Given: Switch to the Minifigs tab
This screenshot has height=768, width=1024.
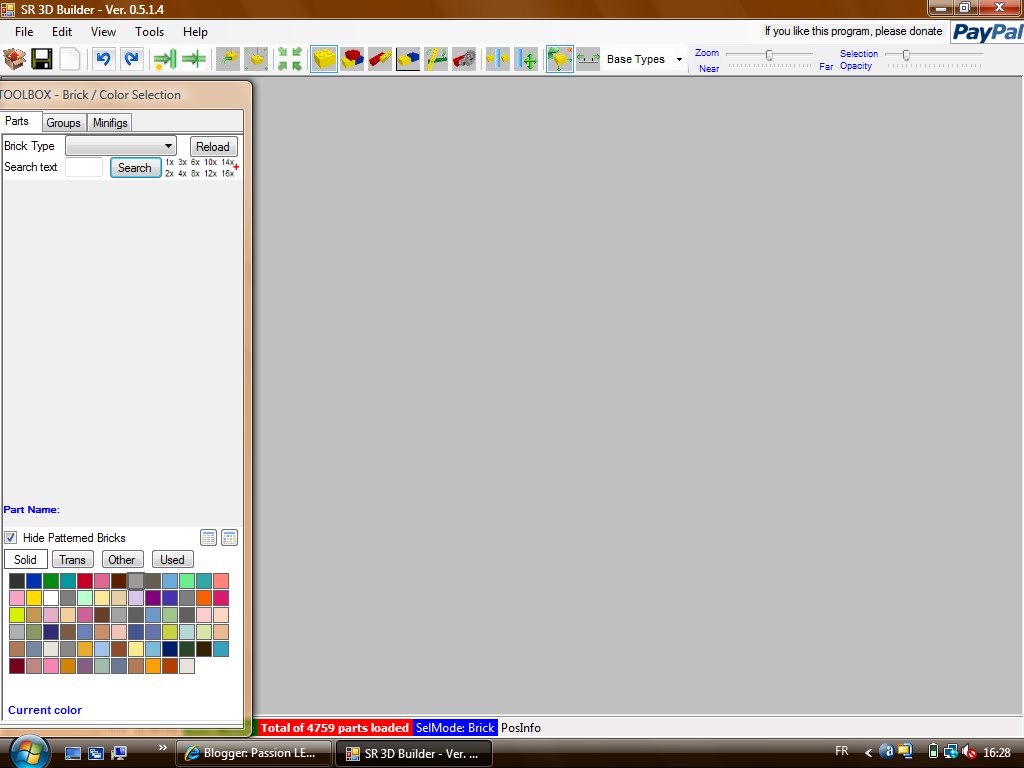Looking at the screenshot, I should pos(110,123).
